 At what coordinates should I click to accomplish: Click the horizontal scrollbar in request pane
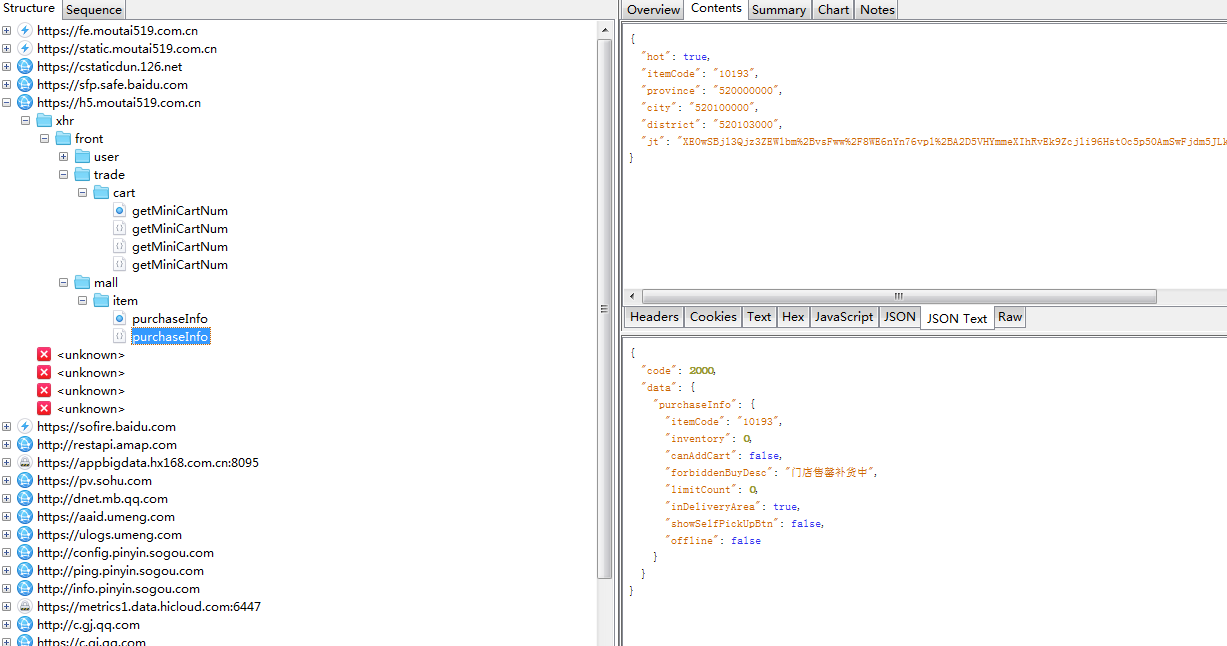coord(898,297)
